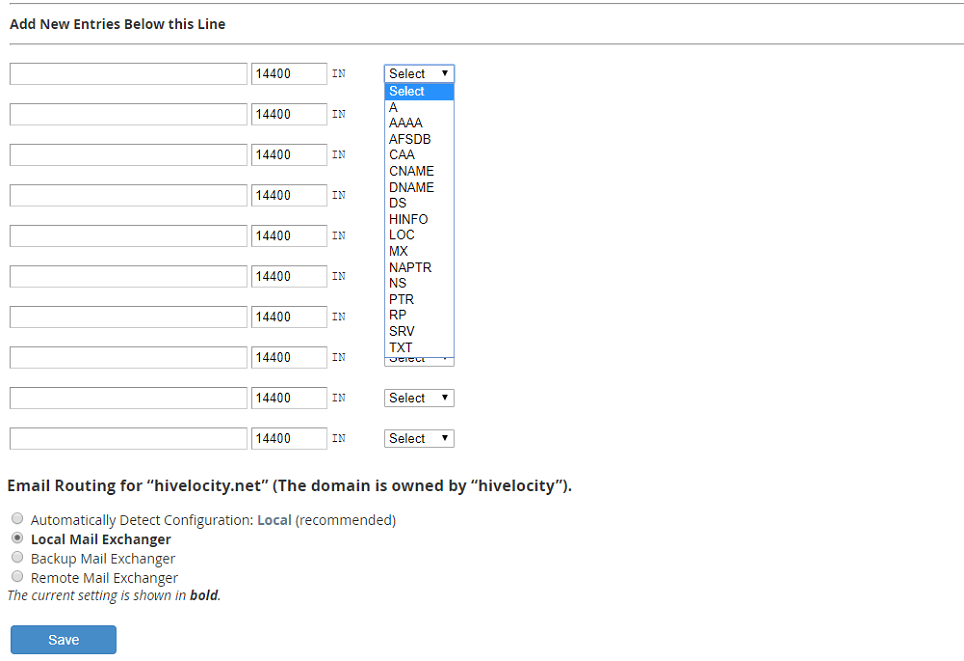Click the name input field in third row
The width and height of the screenshot is (964, 661).
point(128,155)
